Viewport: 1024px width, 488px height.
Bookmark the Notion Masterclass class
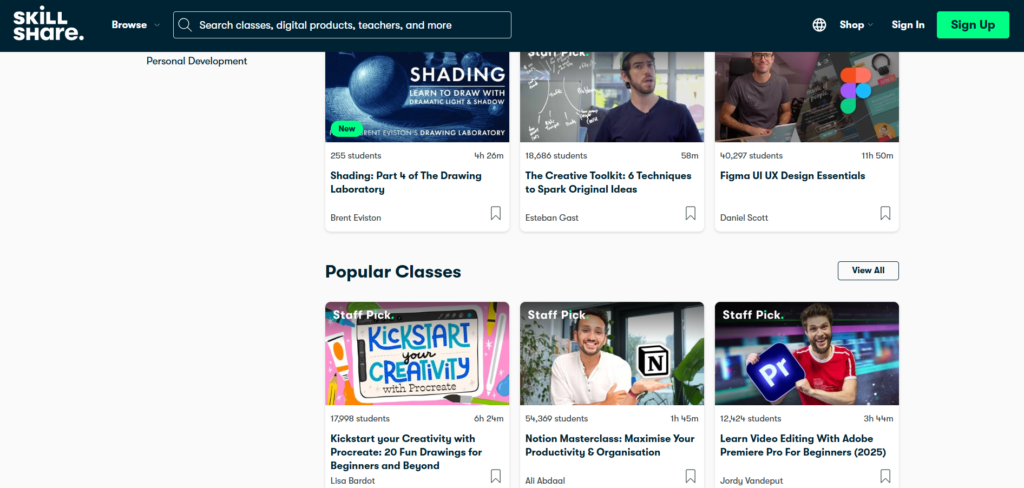(x=690, y=476)
